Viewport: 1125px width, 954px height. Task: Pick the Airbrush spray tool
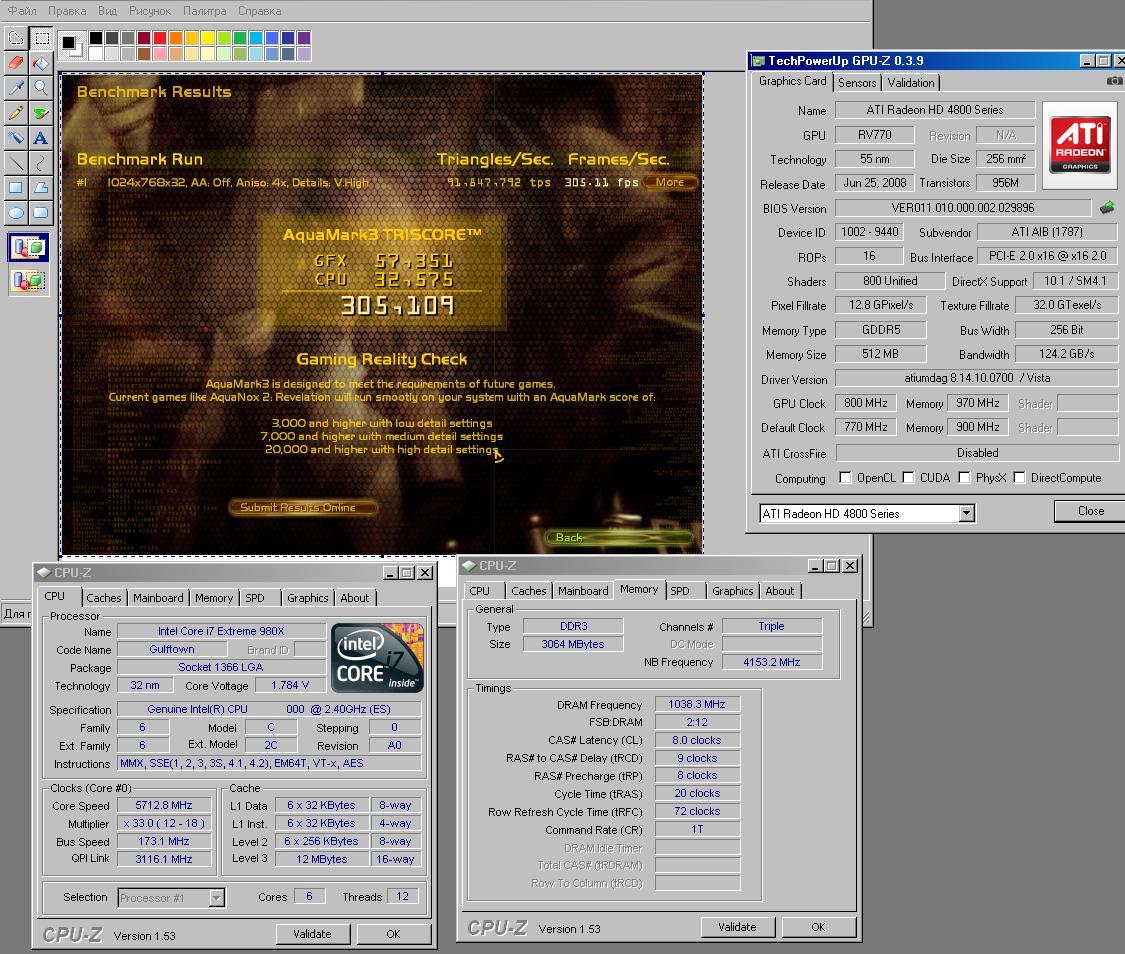[x=16, y=138]
